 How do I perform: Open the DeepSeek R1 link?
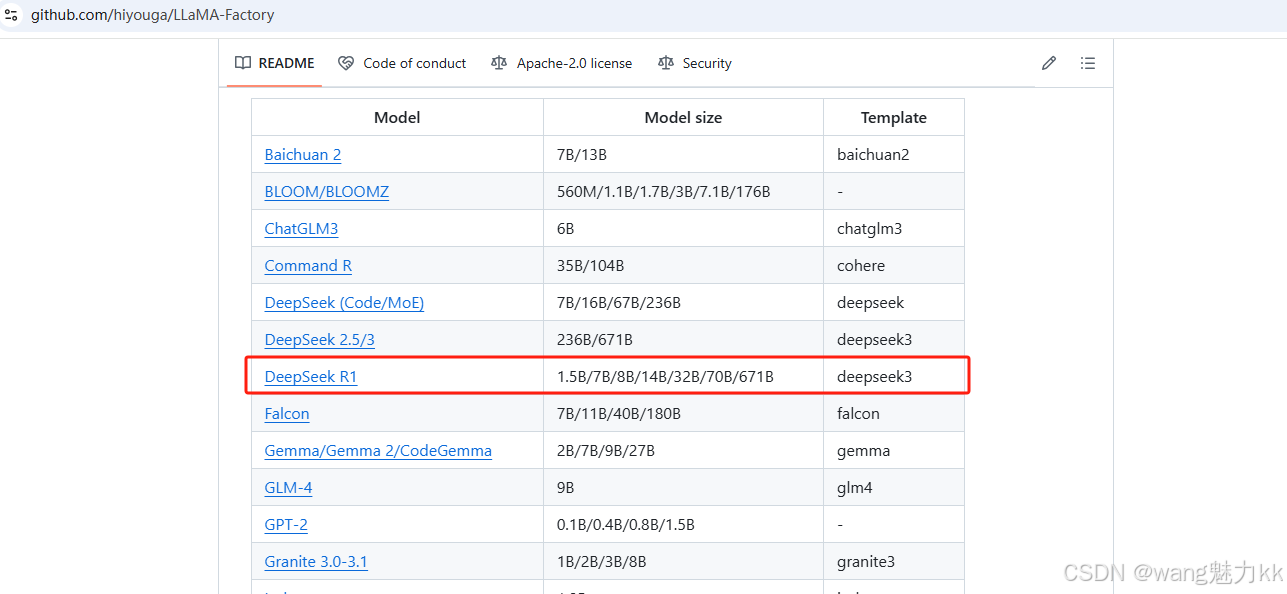[311, 377]
